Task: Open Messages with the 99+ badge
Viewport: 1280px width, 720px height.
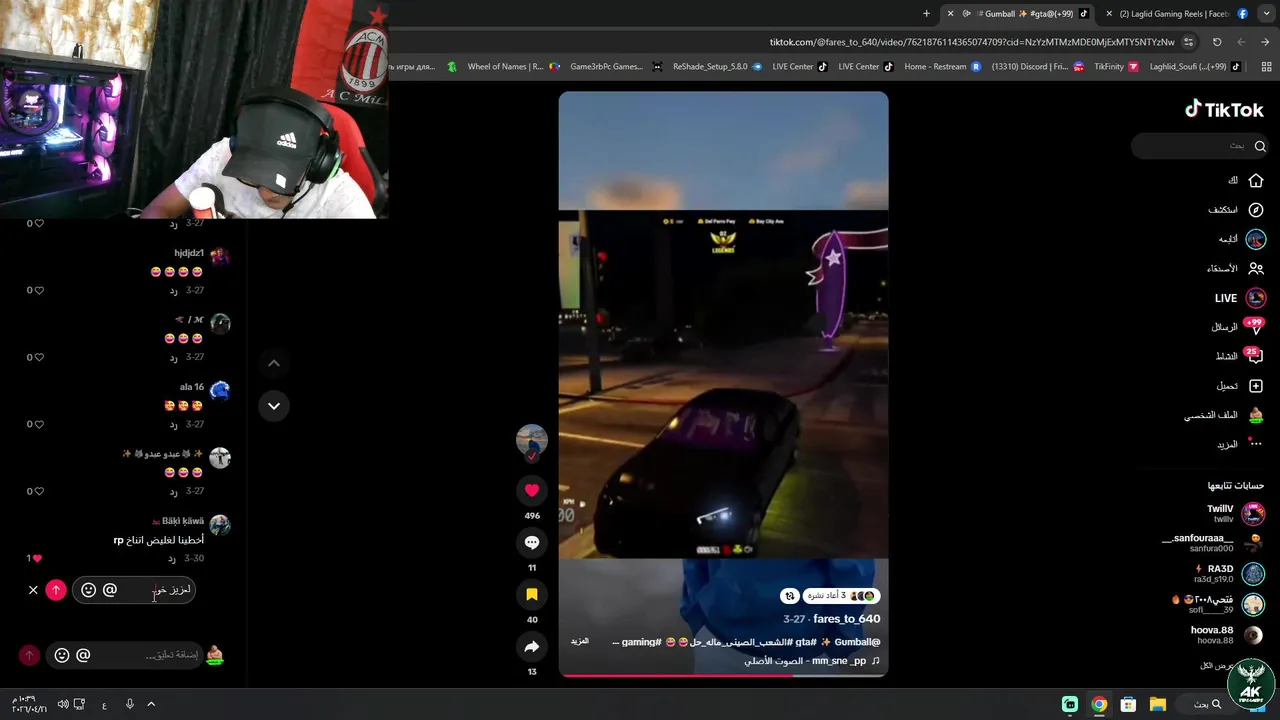Action: click(x=1240, y=327)
